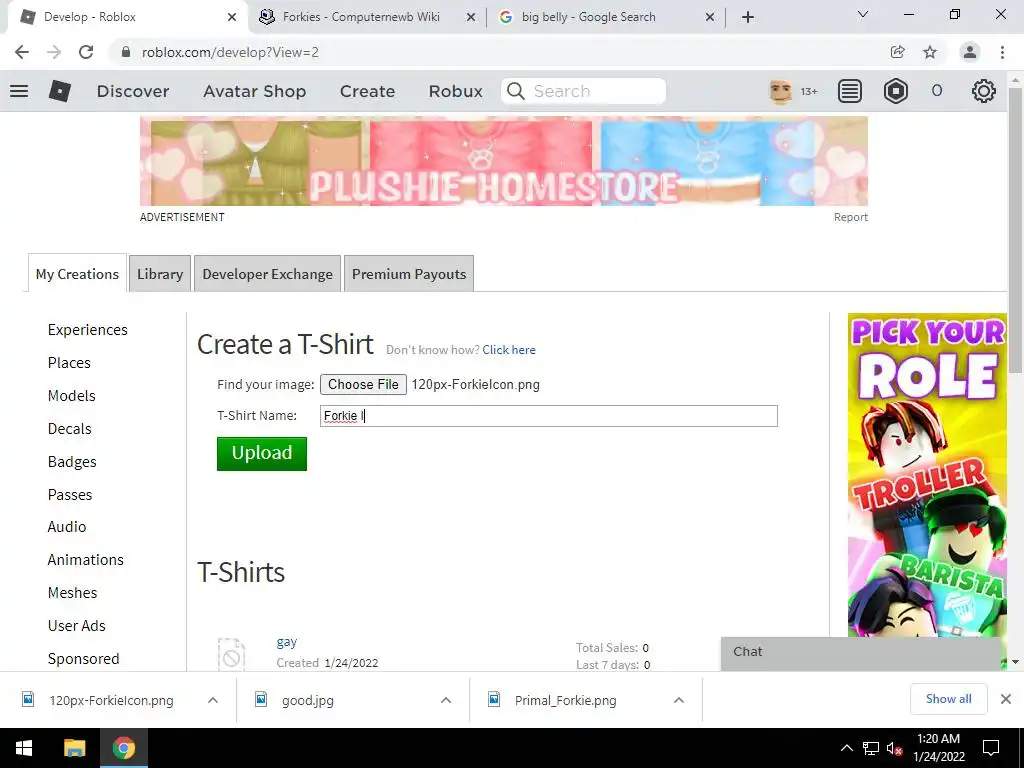Select Passes in the sidebar
This screenshot has width=1024, height=768.
(x=70, y=494)
